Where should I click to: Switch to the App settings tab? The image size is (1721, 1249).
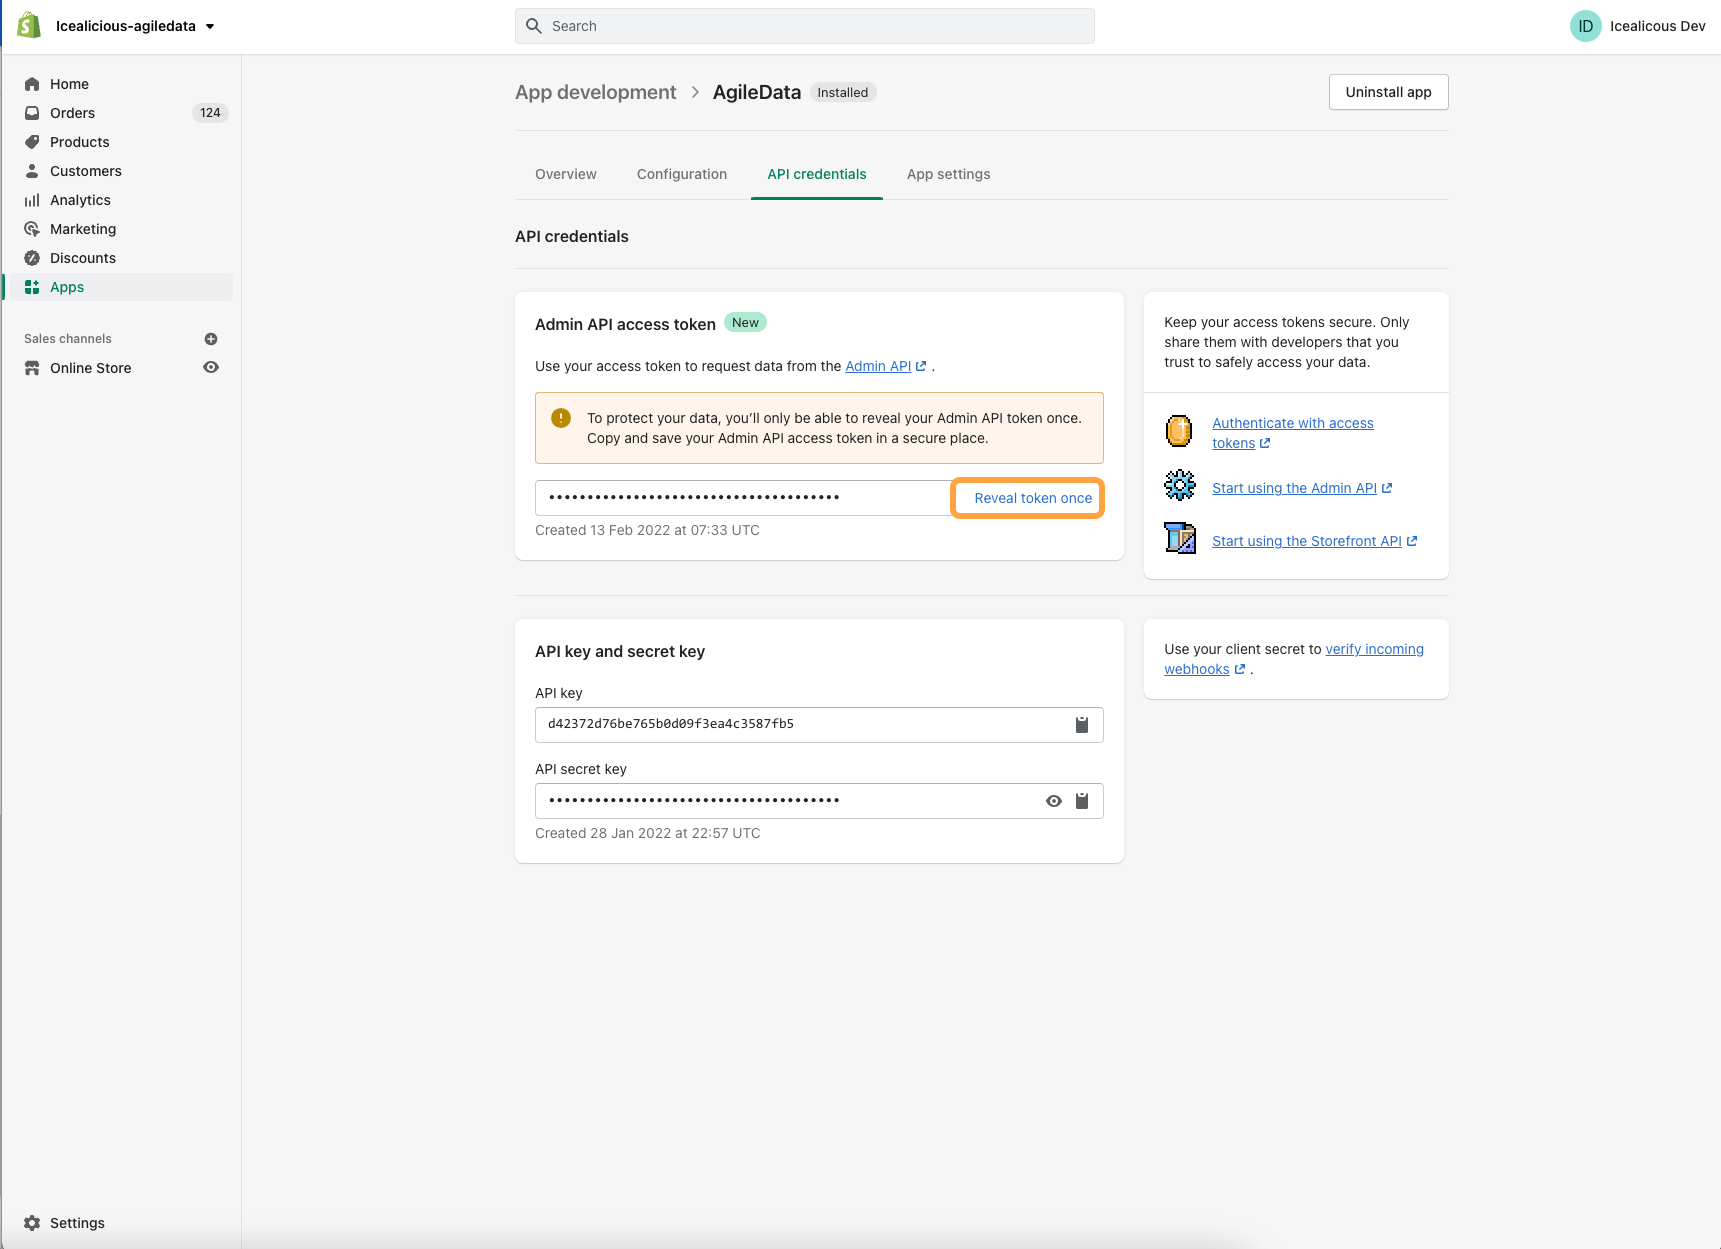(949, 174)
